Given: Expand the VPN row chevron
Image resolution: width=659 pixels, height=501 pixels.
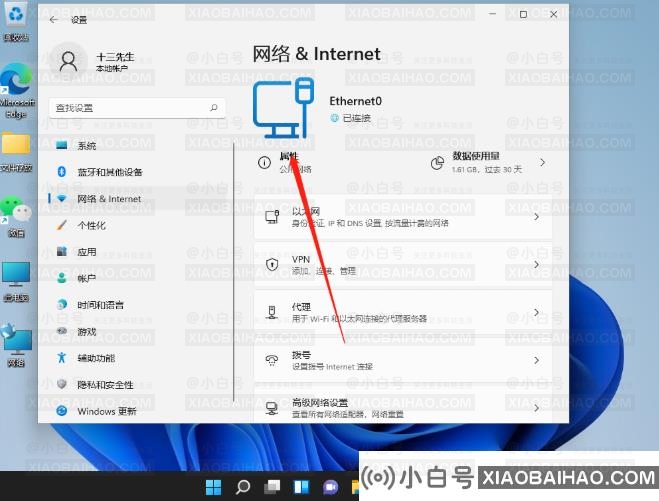Looking at the screenshot, I should coord(537,264).
